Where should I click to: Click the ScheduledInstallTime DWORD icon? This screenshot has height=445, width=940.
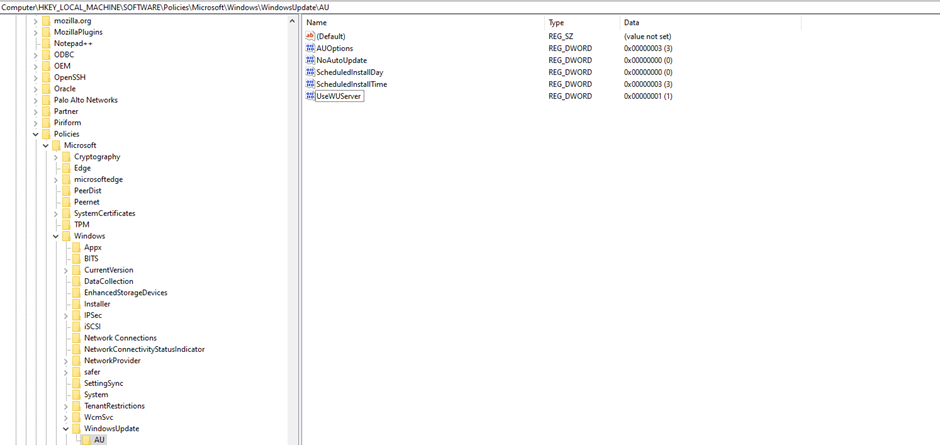310,84
